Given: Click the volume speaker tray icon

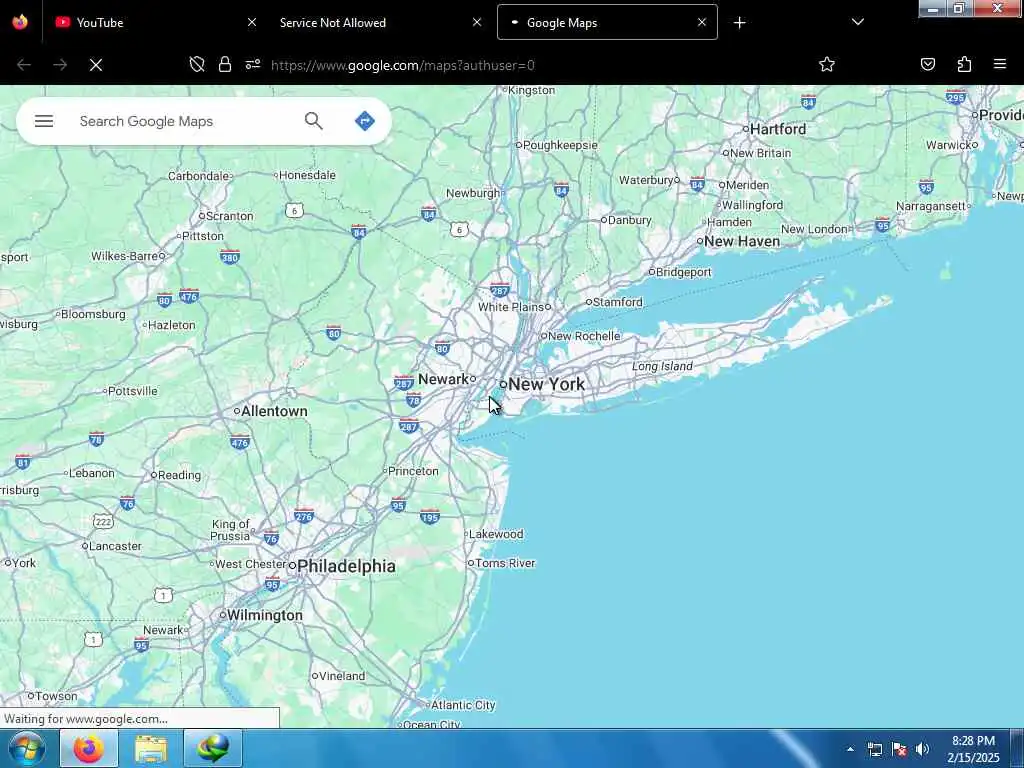Looking at the screenshot, I should (x=922, y=749).
